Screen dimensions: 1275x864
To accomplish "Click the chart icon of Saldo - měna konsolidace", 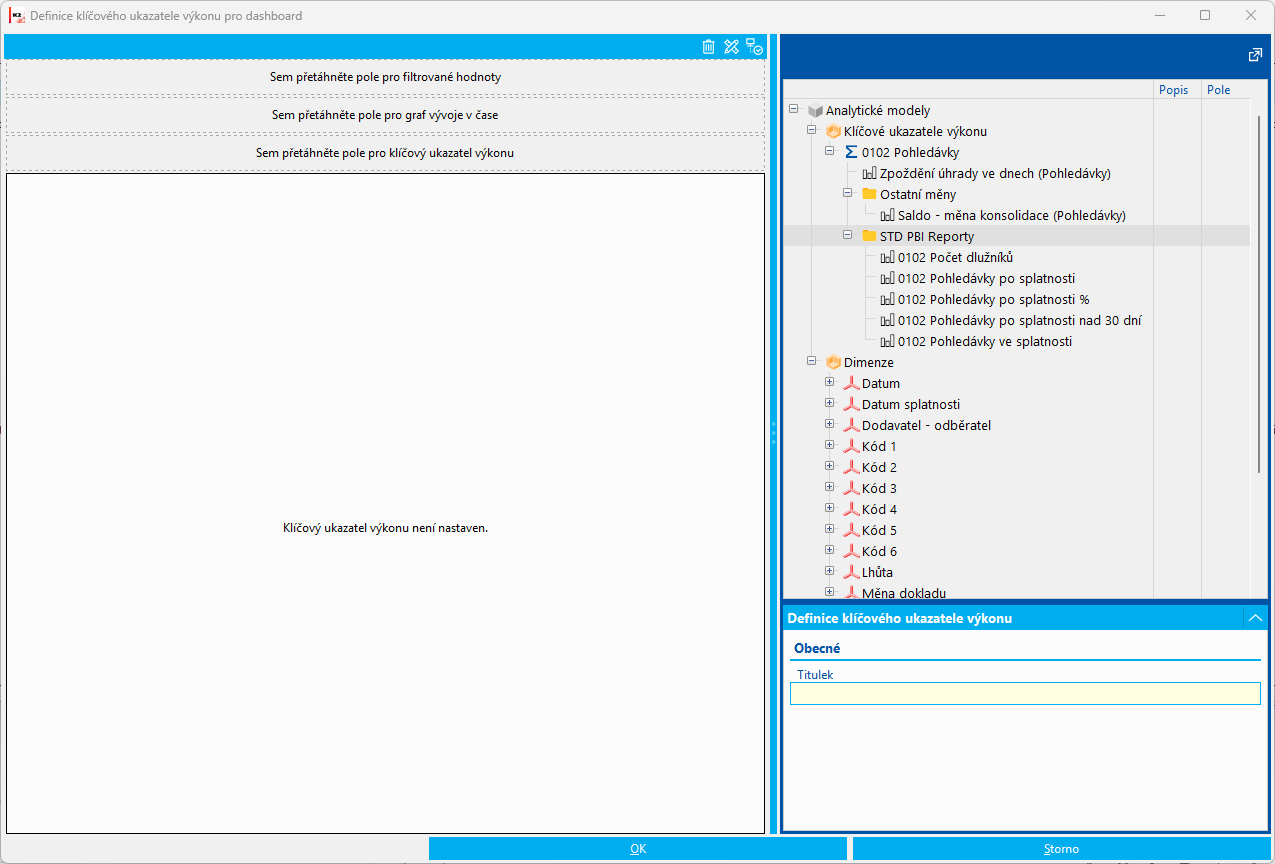I will coord(888,216).
